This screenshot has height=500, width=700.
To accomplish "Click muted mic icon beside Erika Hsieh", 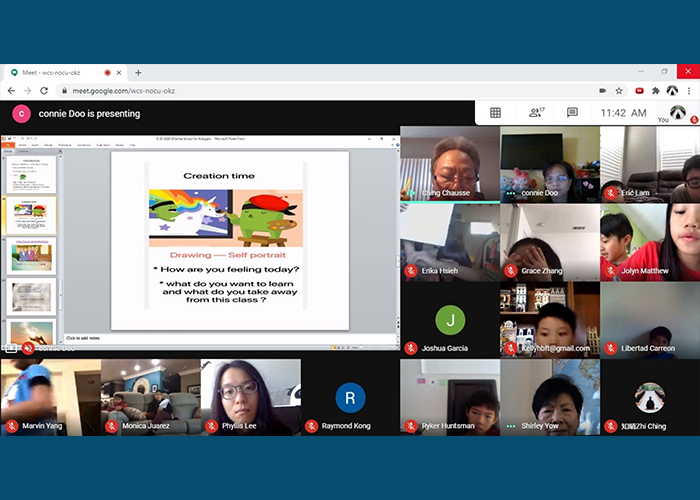I will (411, 271).
